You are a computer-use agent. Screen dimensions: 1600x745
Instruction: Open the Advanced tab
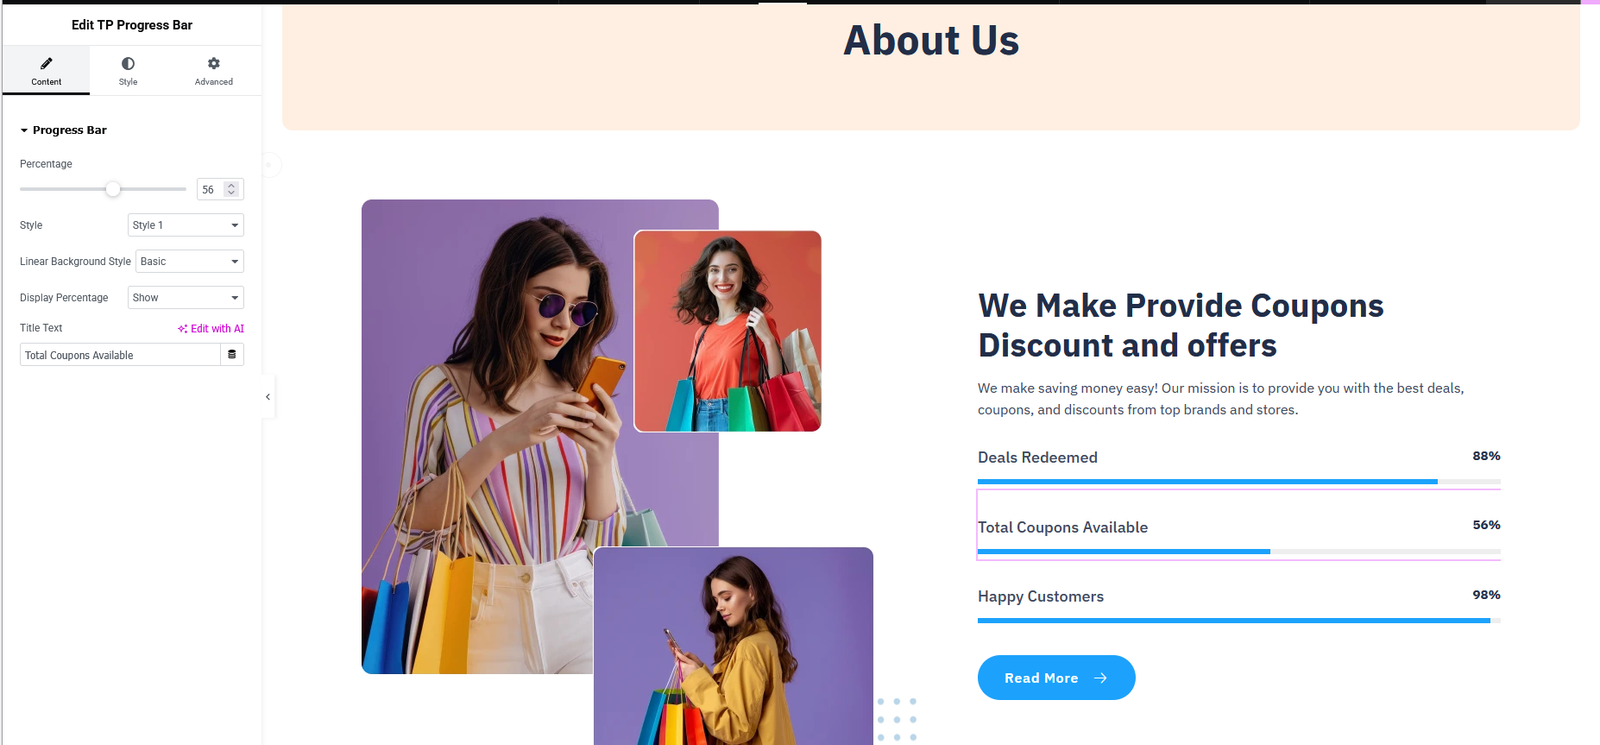pos(213,71)
